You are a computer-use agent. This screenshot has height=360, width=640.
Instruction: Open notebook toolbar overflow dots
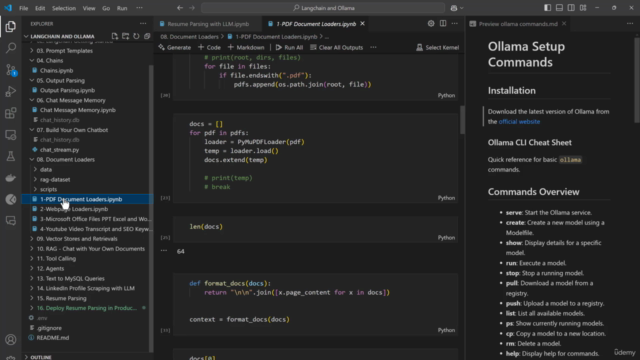click(x=373, y=47)
